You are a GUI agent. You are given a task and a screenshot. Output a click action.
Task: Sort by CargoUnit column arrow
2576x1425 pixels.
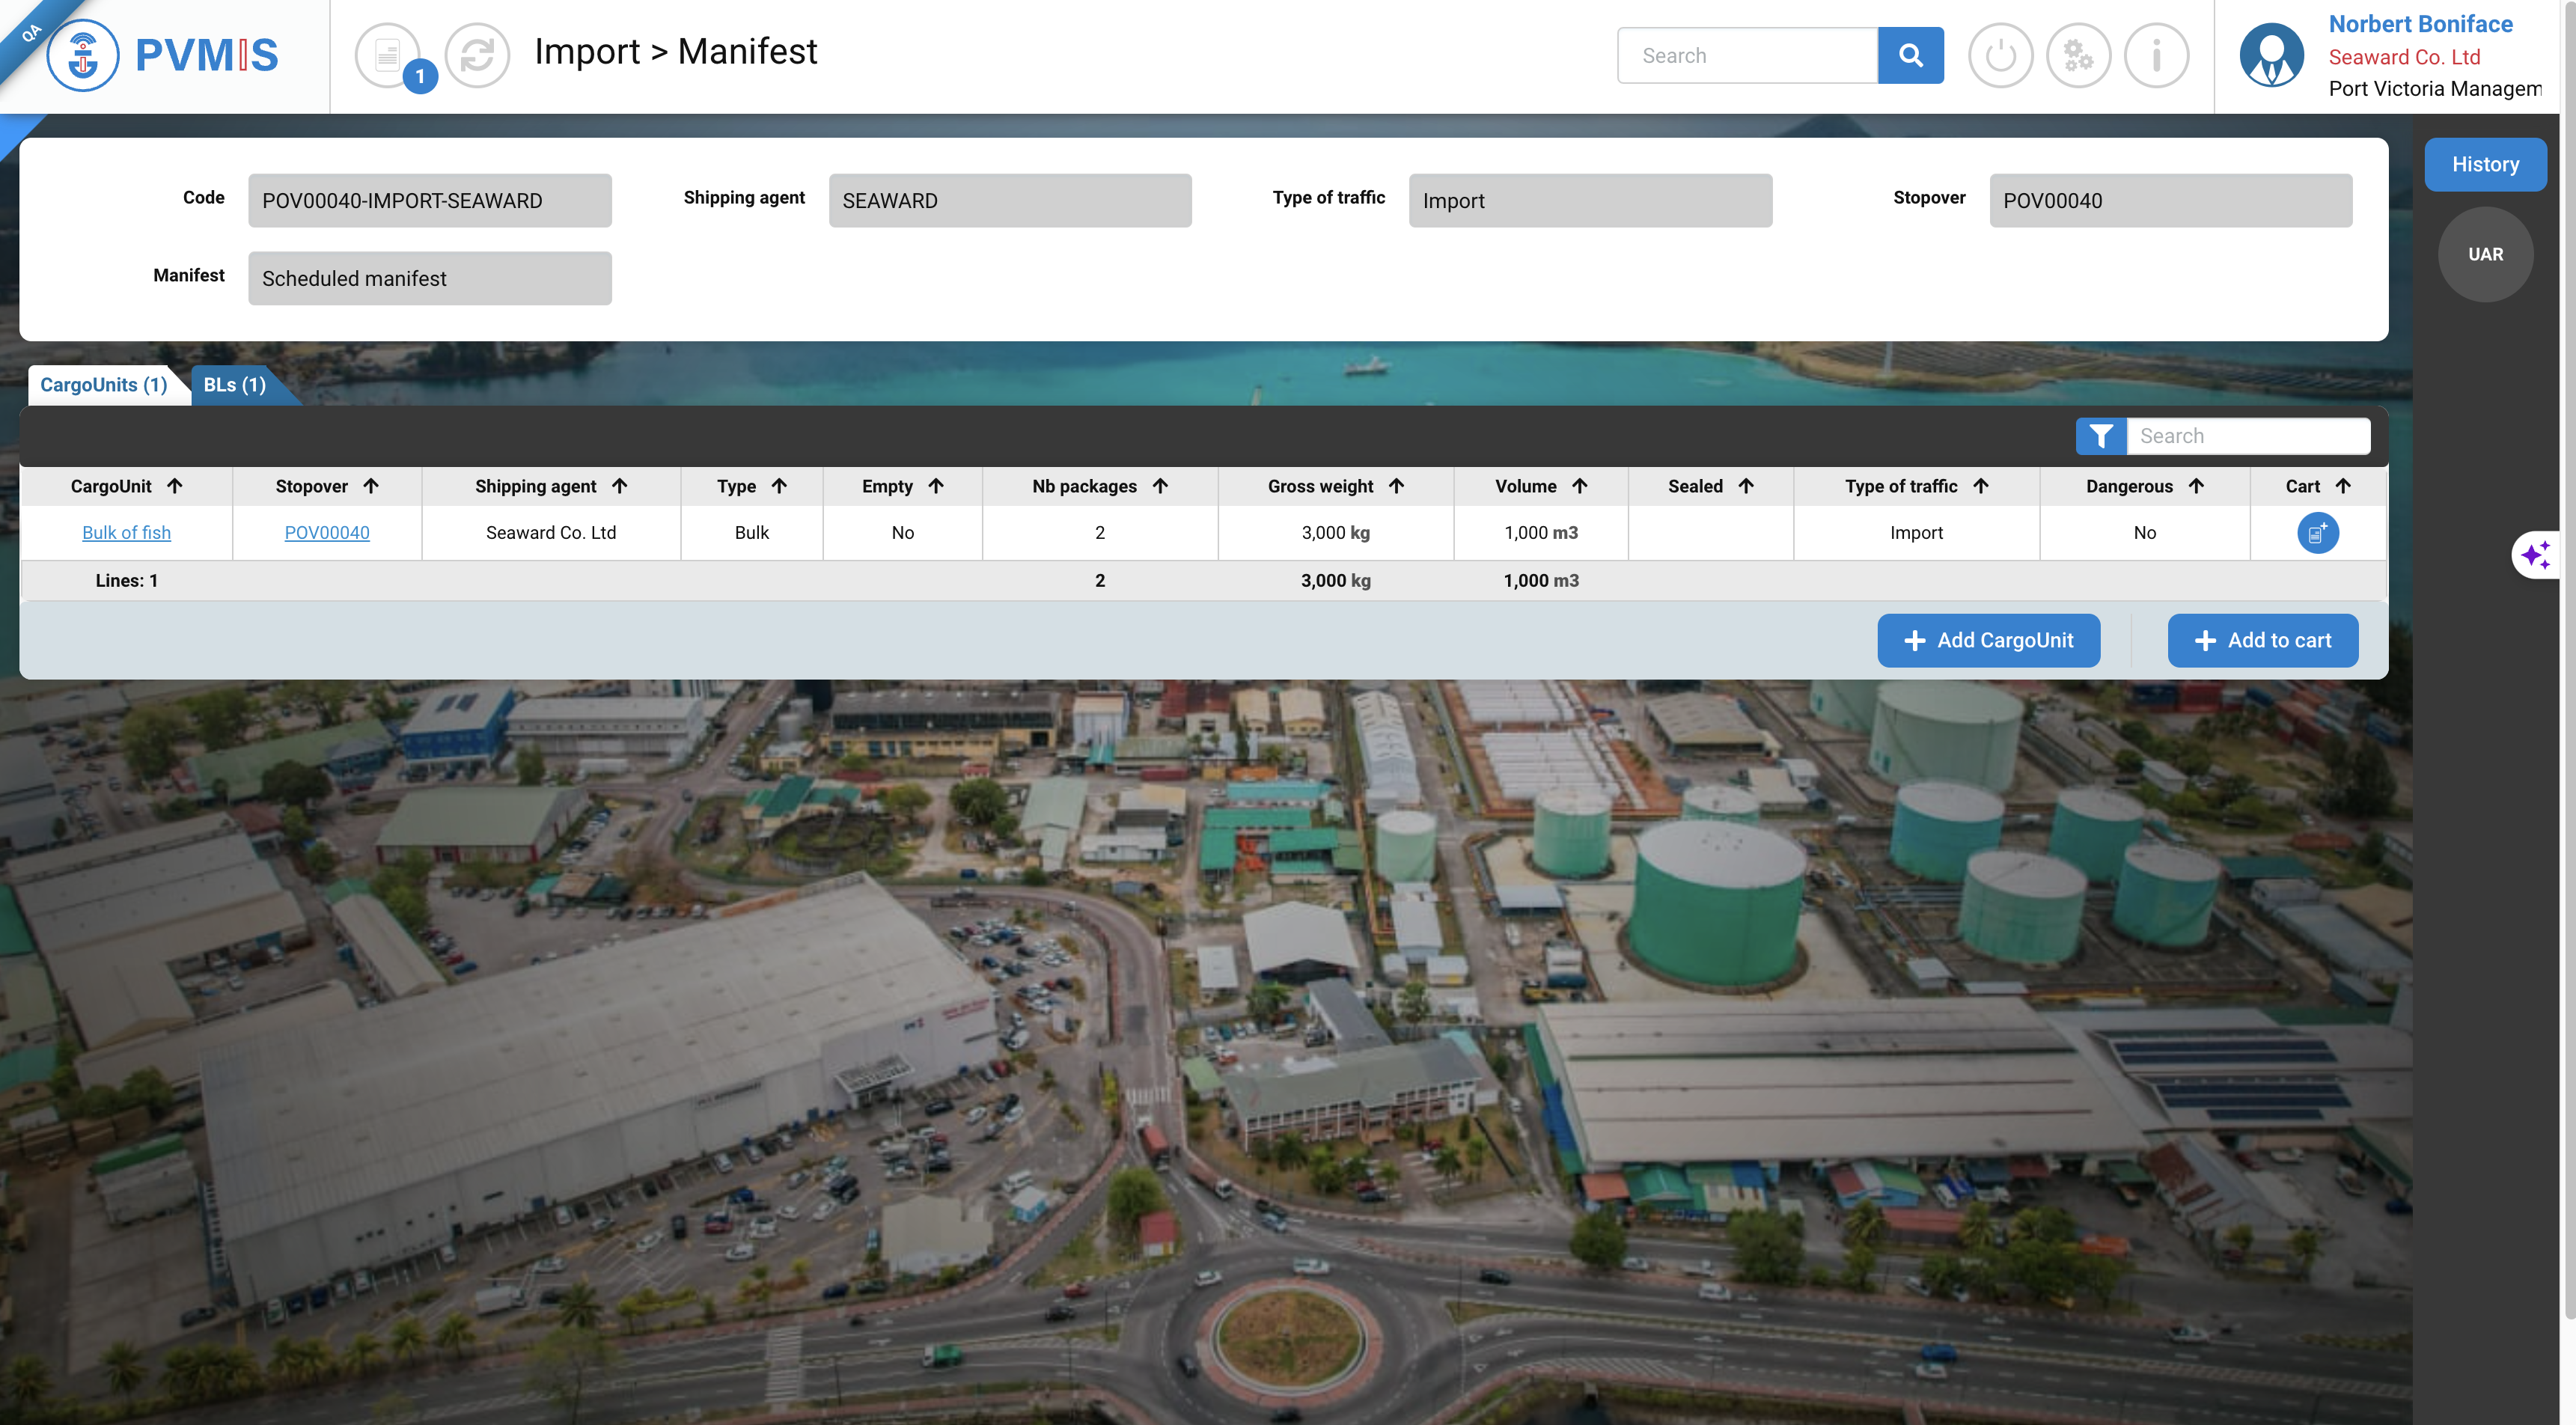coord(175,486)
